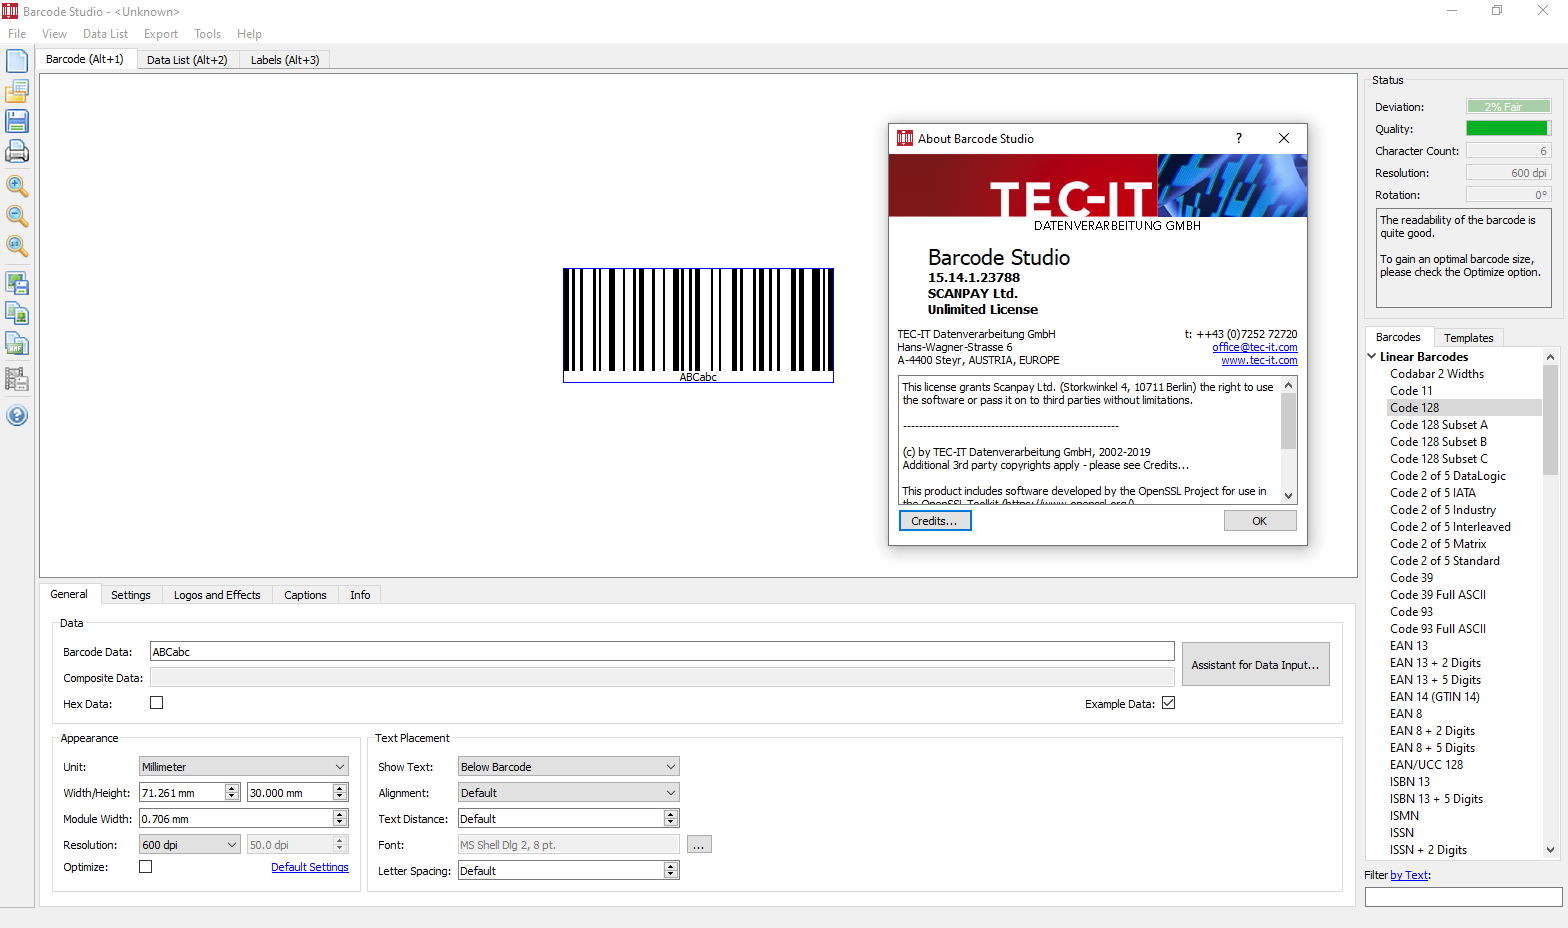Click the barcode filter text field
This screenshot has height=928, width=1568.
pyautogui.click(x=1463, y=897)
